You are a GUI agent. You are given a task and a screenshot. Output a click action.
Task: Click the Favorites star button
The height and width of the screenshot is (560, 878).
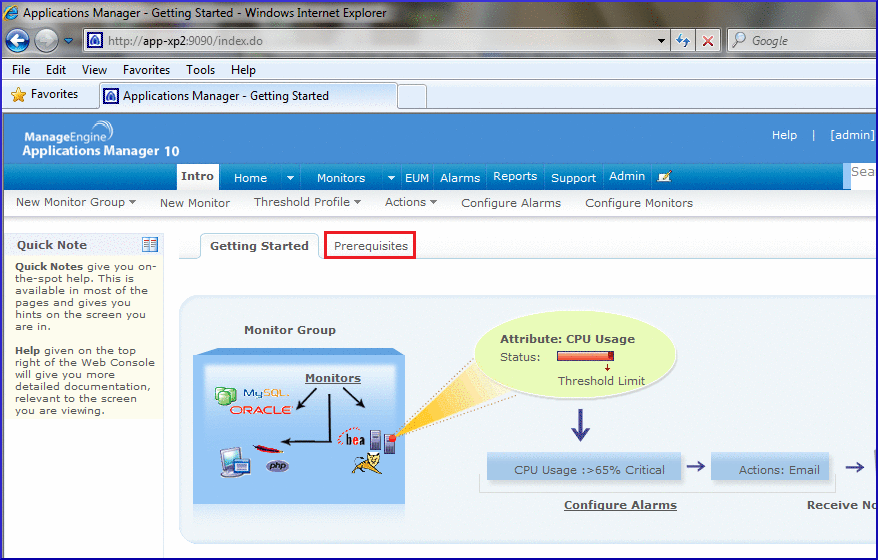(45, 94)
